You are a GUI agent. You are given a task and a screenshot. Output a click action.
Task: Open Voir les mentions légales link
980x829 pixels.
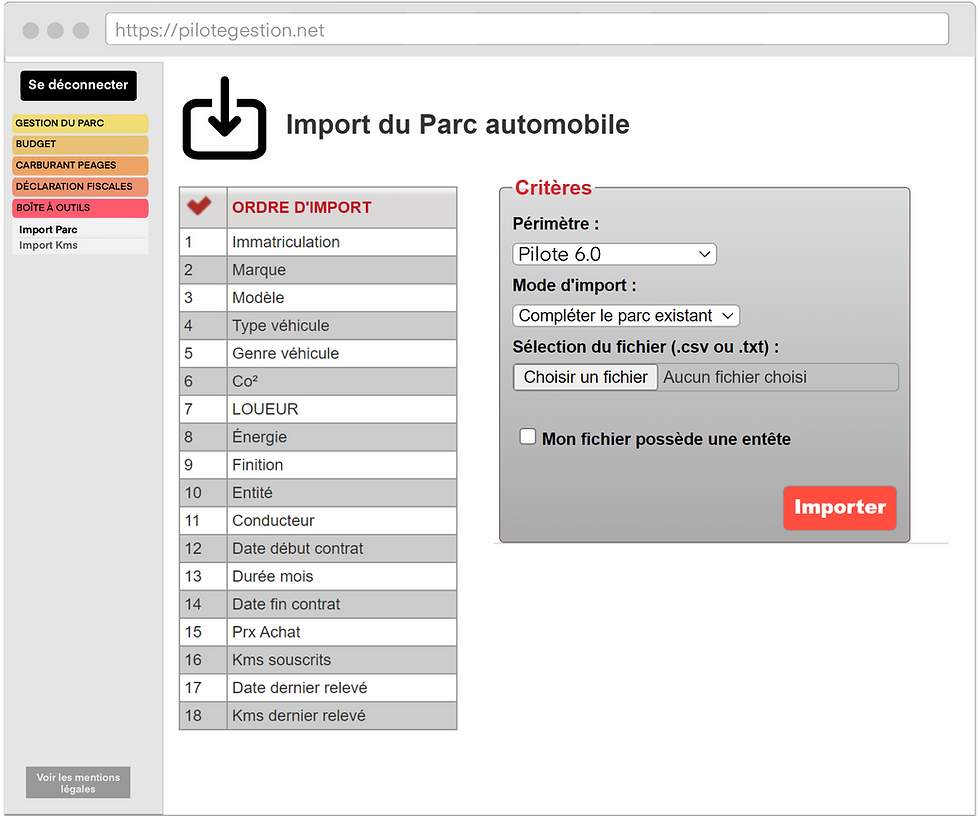click(x=78, y=782)
